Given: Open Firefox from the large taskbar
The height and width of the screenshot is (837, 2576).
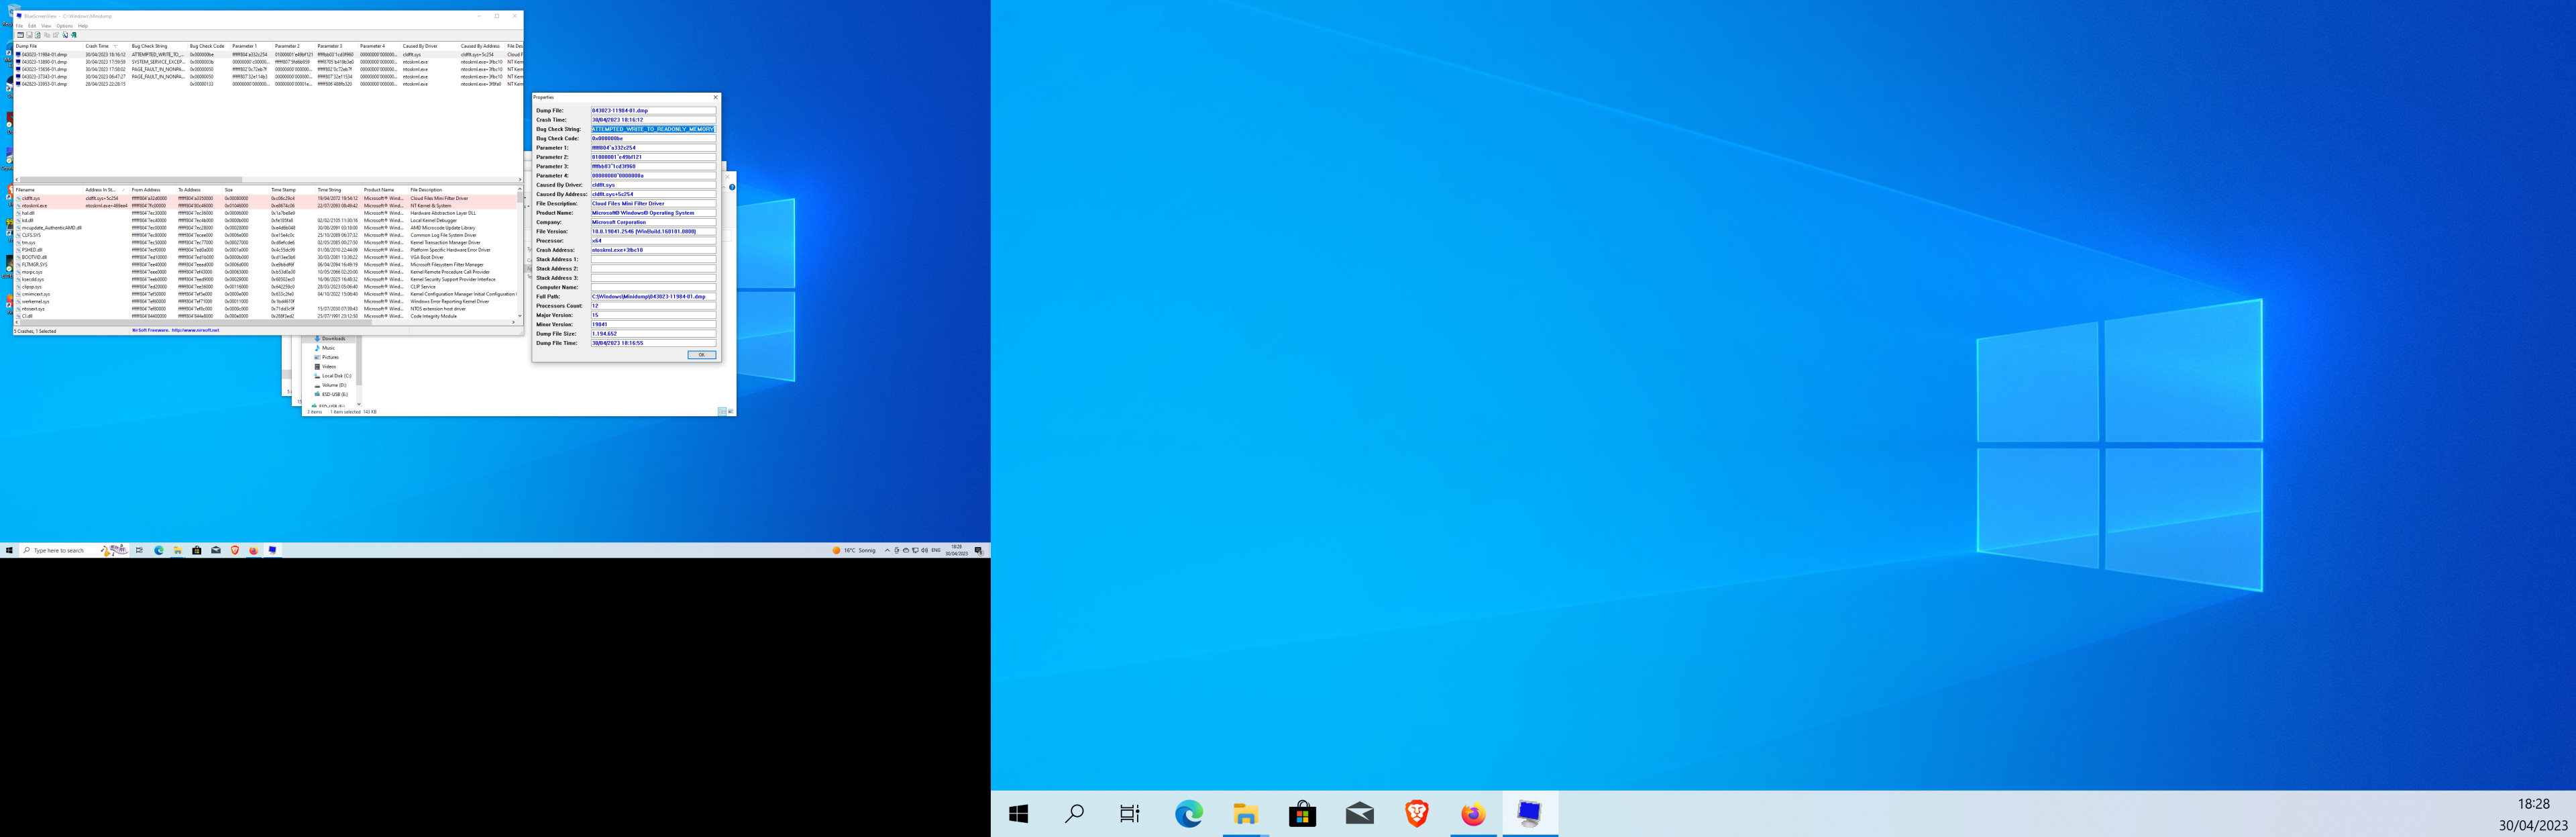Looking at the screenshot, I should [x=1472, y=813].
